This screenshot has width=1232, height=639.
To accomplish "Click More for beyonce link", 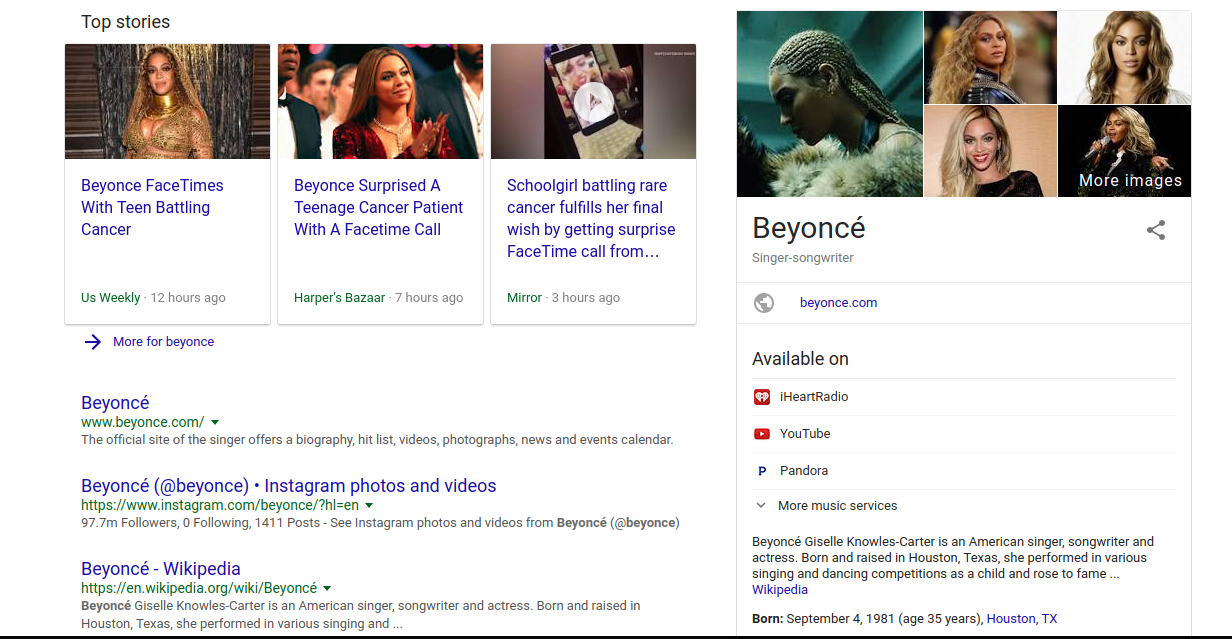I will point(163,342).
